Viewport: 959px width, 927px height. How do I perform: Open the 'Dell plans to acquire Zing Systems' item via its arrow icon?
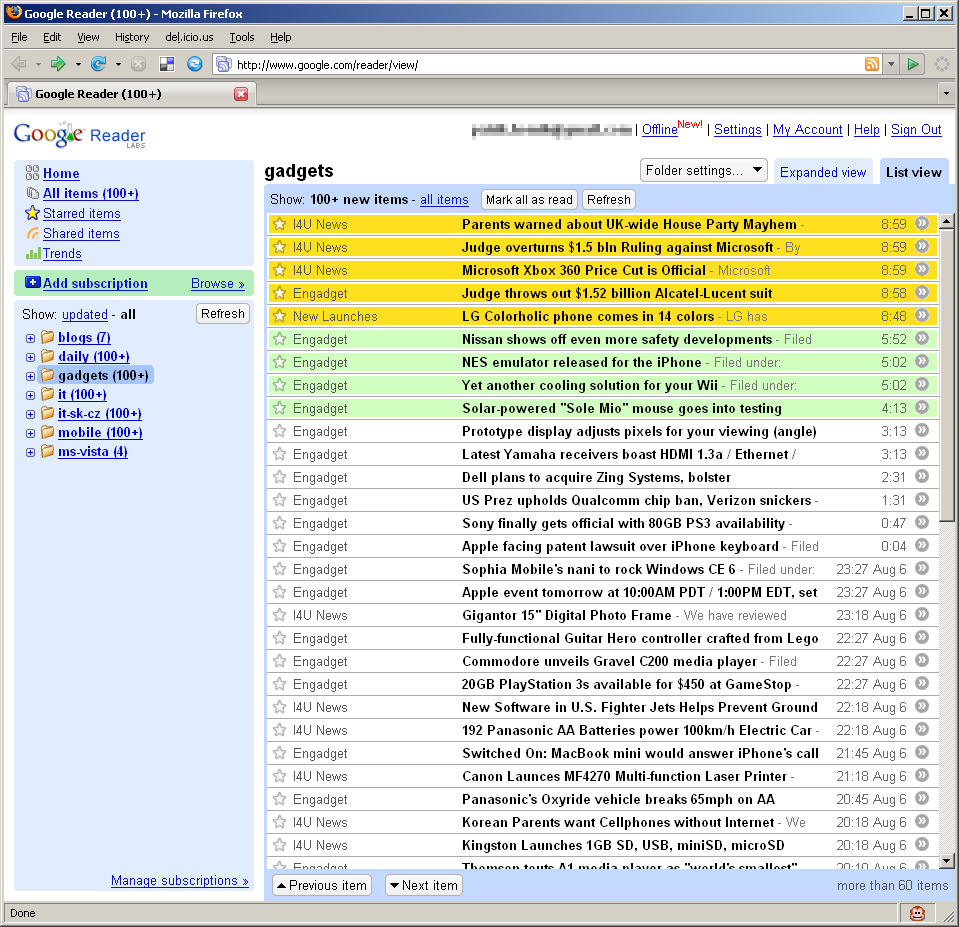922,477
